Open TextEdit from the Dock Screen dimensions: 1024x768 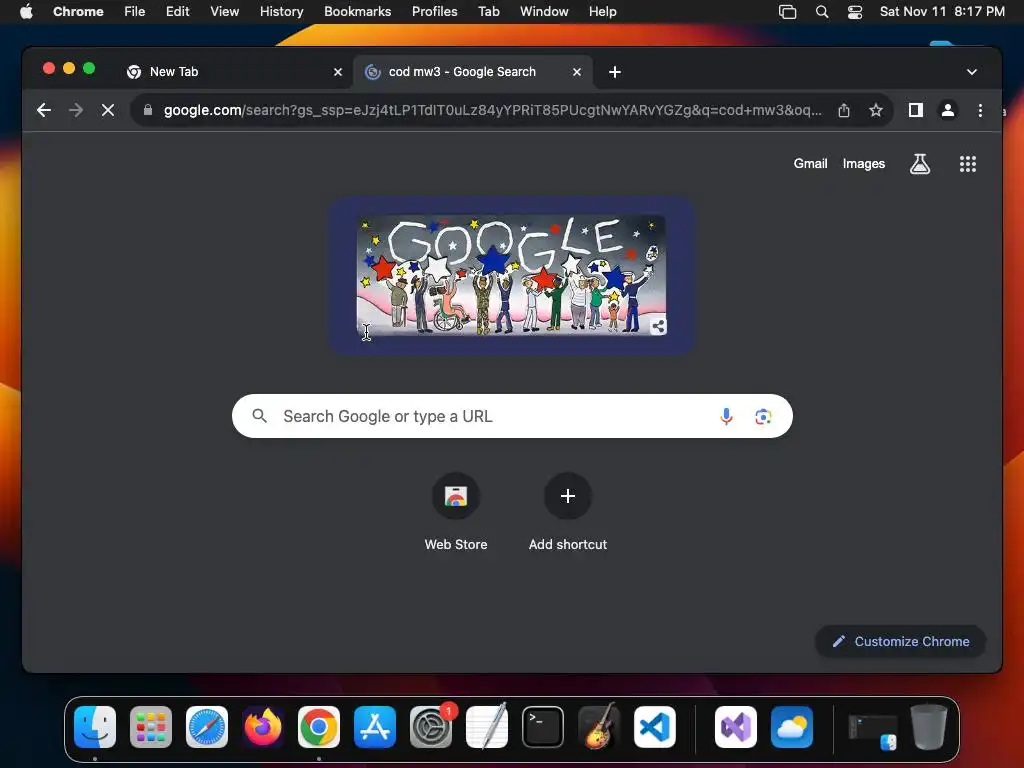tap(487, 727)
